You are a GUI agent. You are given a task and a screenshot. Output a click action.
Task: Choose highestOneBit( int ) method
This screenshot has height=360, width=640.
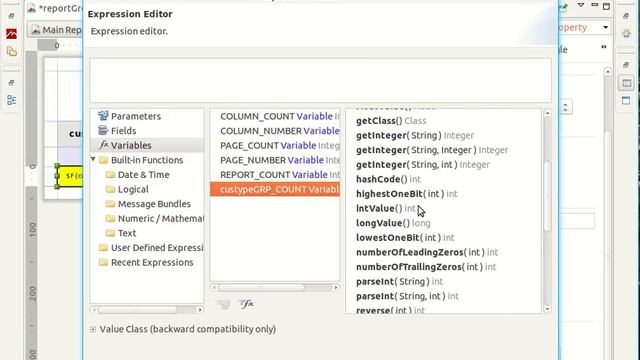coord(407,194)
